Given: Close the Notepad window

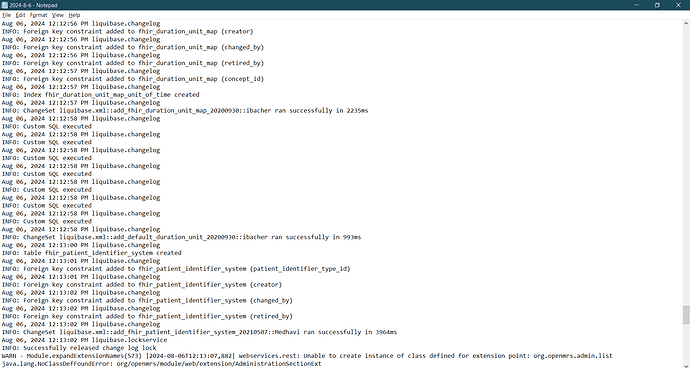Looking at the screenshot, I should click(678, 5).
